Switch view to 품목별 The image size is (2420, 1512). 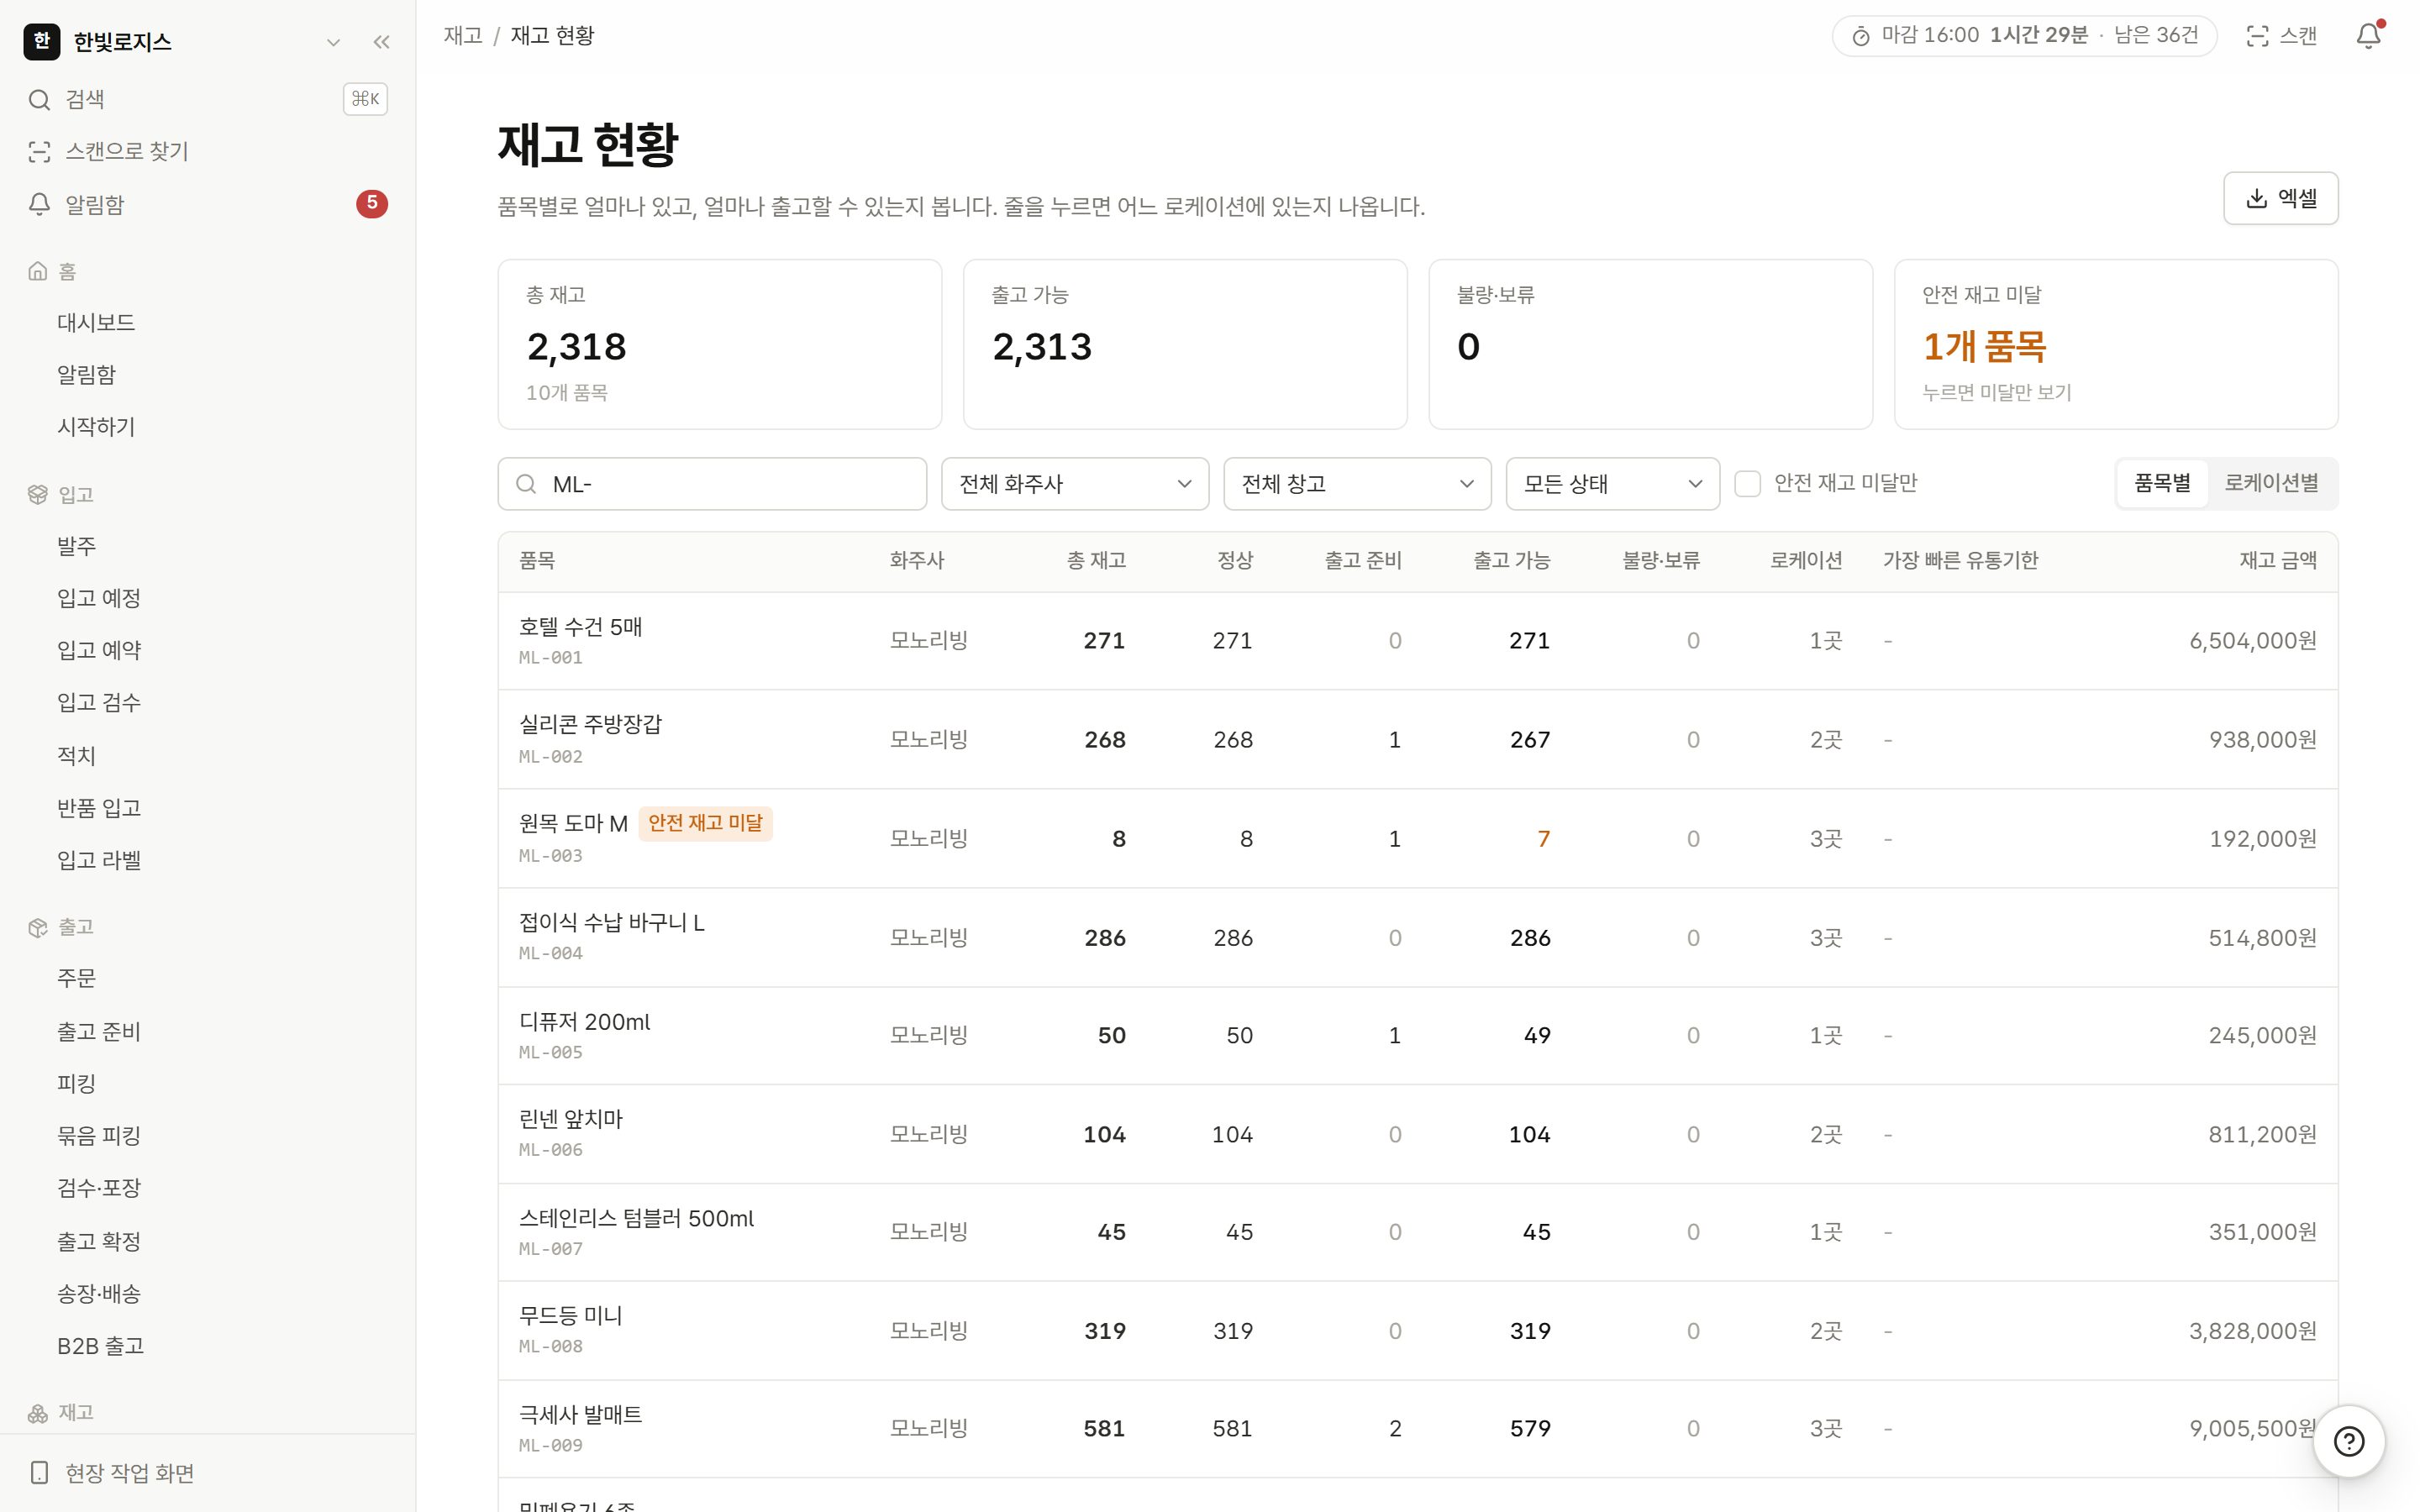2162,483
